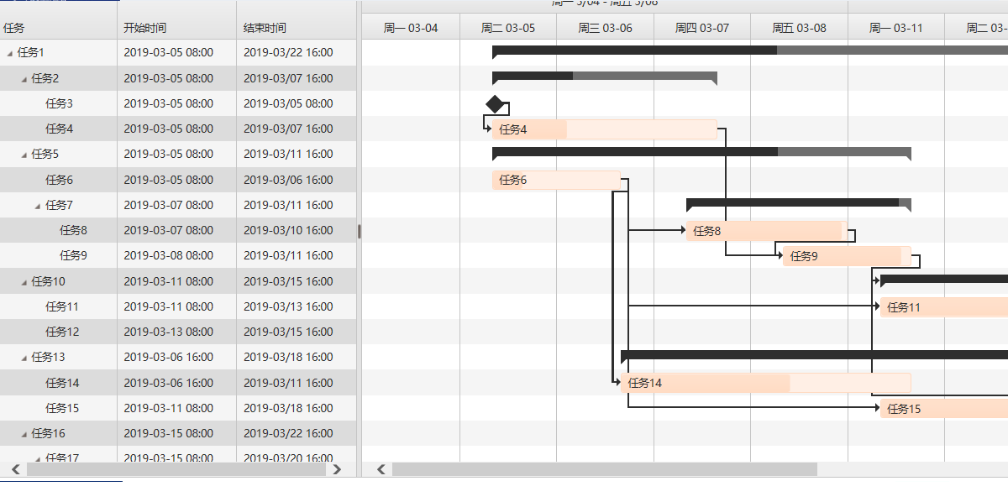
Task: Click 任务15 end time 2019-03-18 16:00
Action: (288, 408)
